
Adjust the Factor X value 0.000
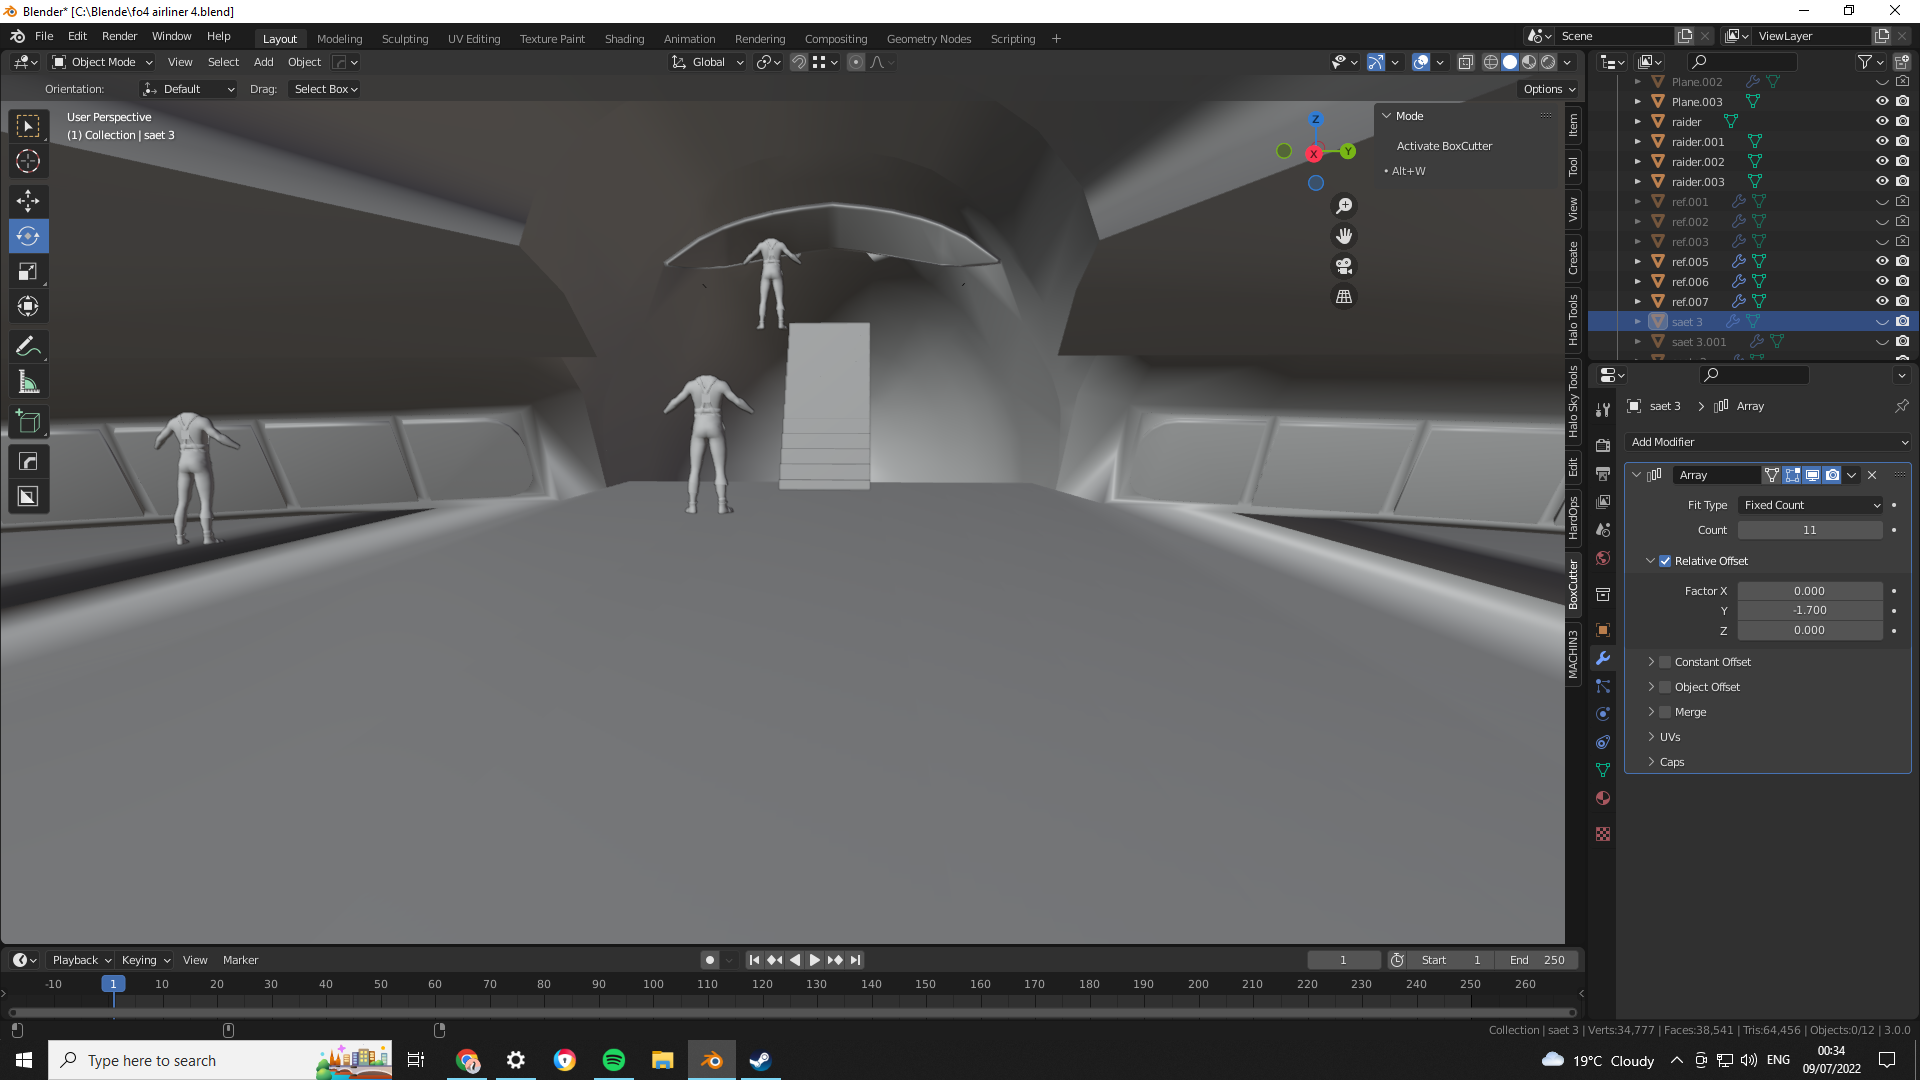(x=1810, y=591)
